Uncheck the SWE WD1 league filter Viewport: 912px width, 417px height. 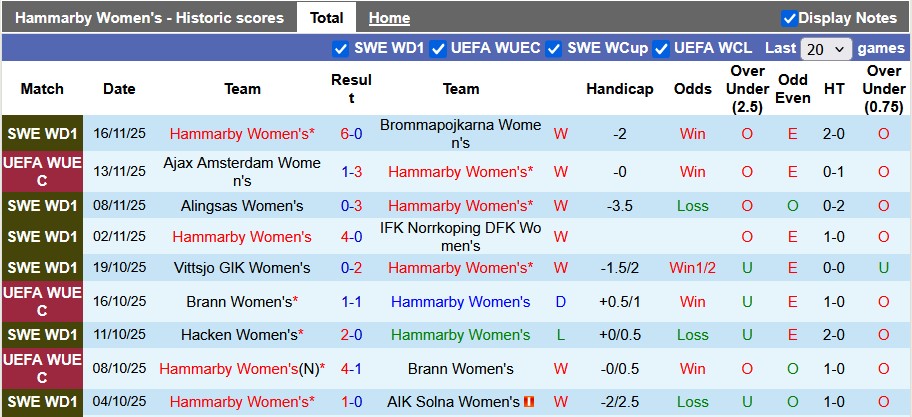pyautogui.click(x=340, y=48)
